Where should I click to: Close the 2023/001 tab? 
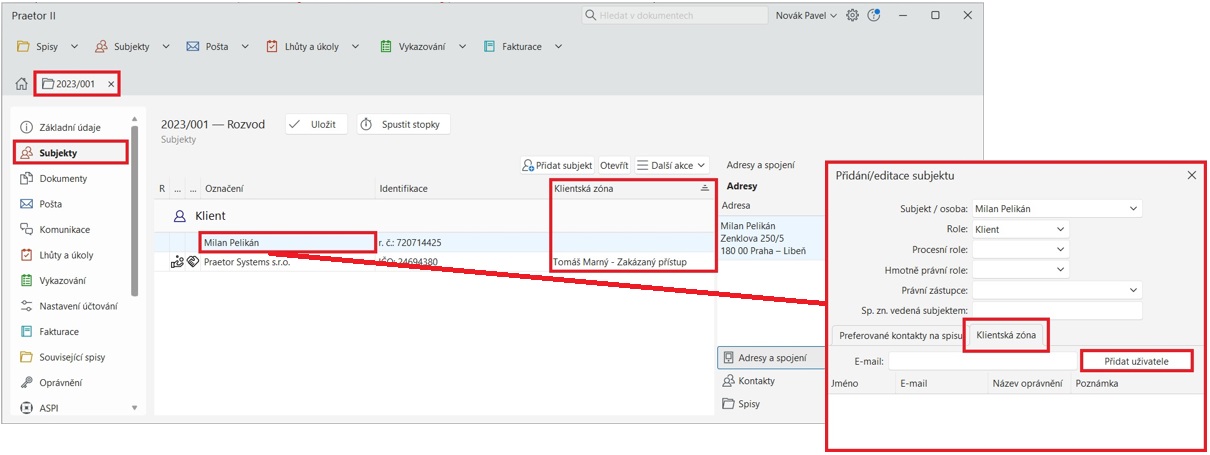(x=111, y=84)
